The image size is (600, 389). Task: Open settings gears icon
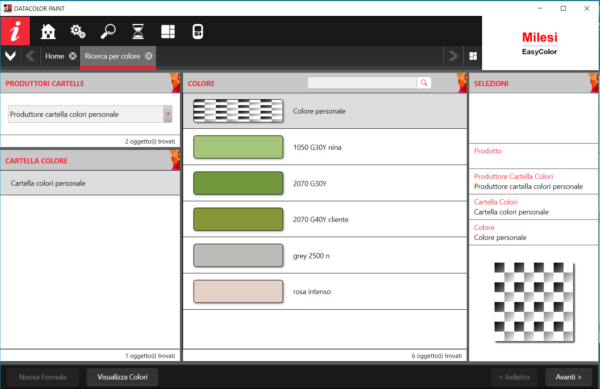pos(78,31)
